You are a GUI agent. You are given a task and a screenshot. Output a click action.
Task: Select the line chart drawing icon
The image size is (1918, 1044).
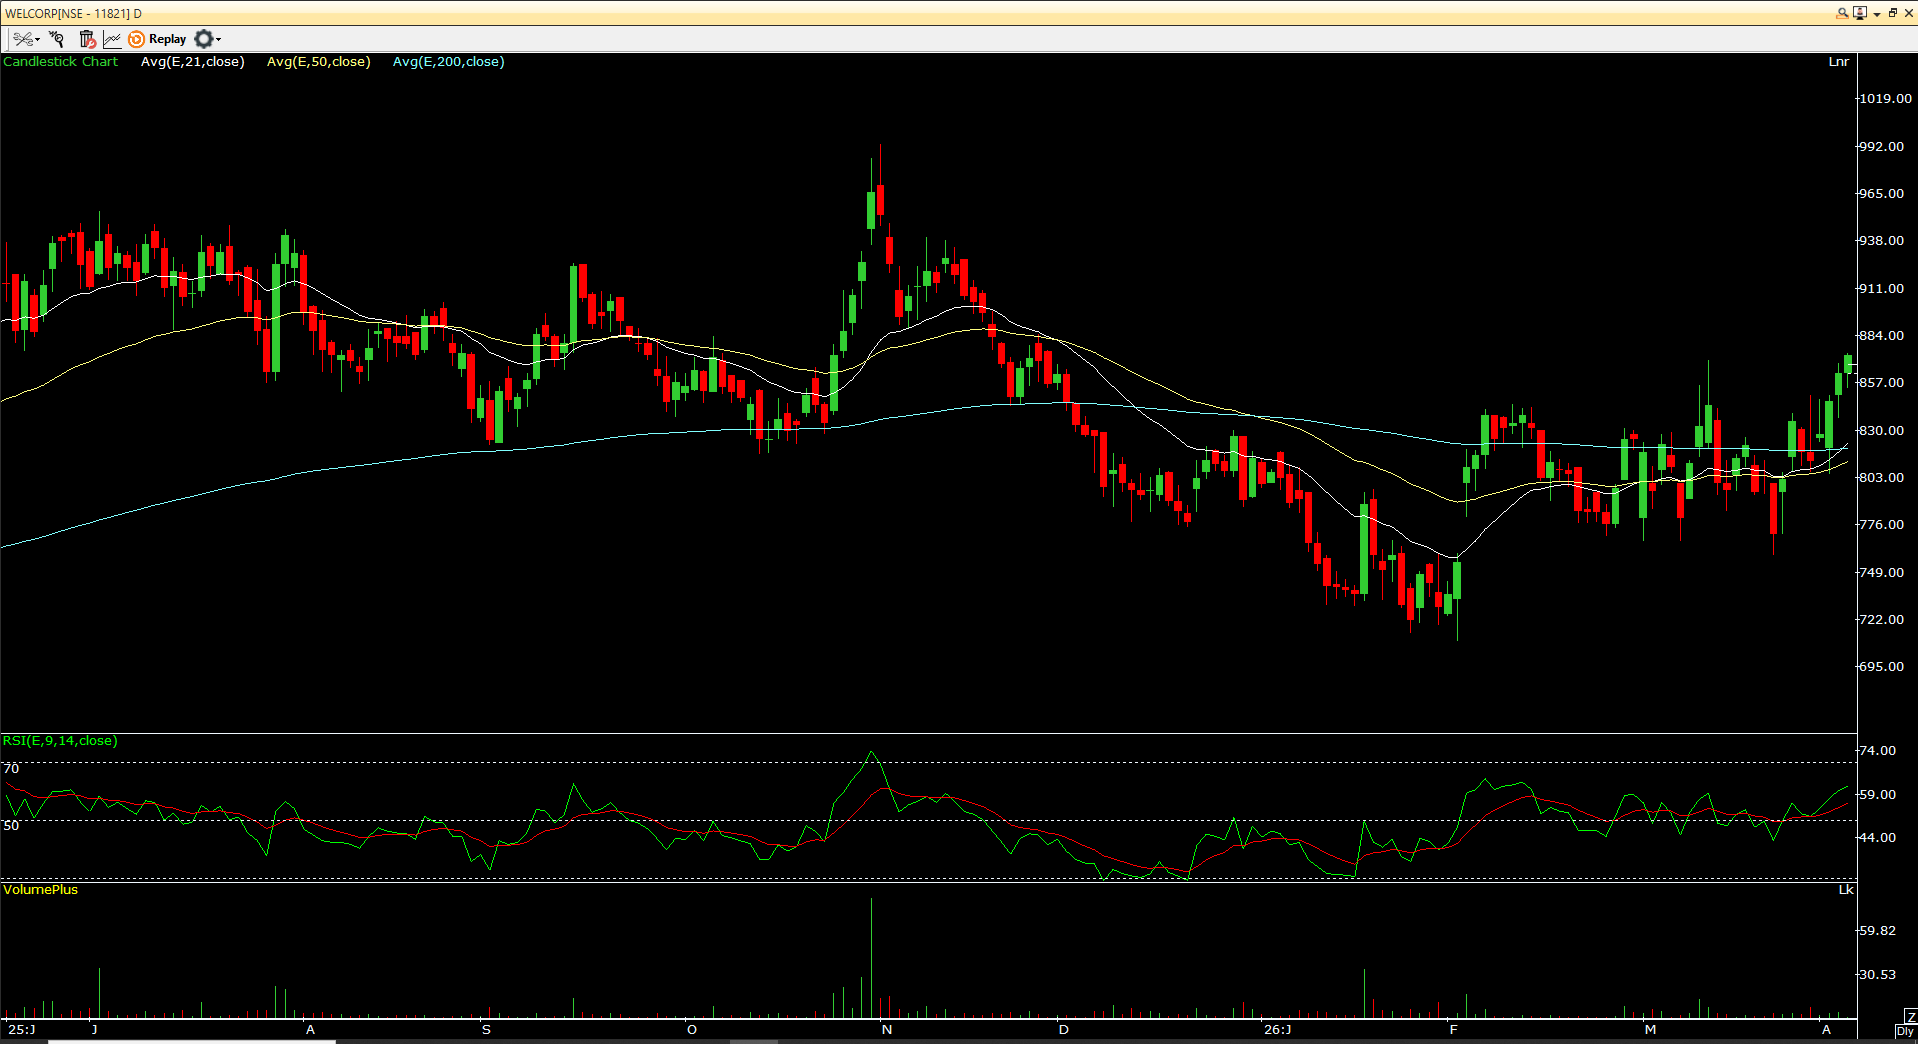tap(112, 39)
